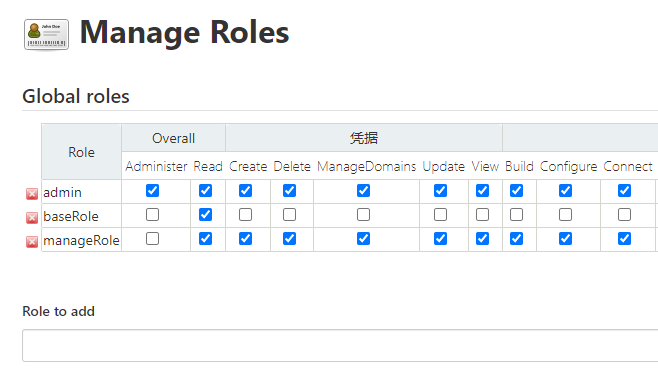
Task: Enable Delete credentials for baseRole
Action: (x=290, y=214)
